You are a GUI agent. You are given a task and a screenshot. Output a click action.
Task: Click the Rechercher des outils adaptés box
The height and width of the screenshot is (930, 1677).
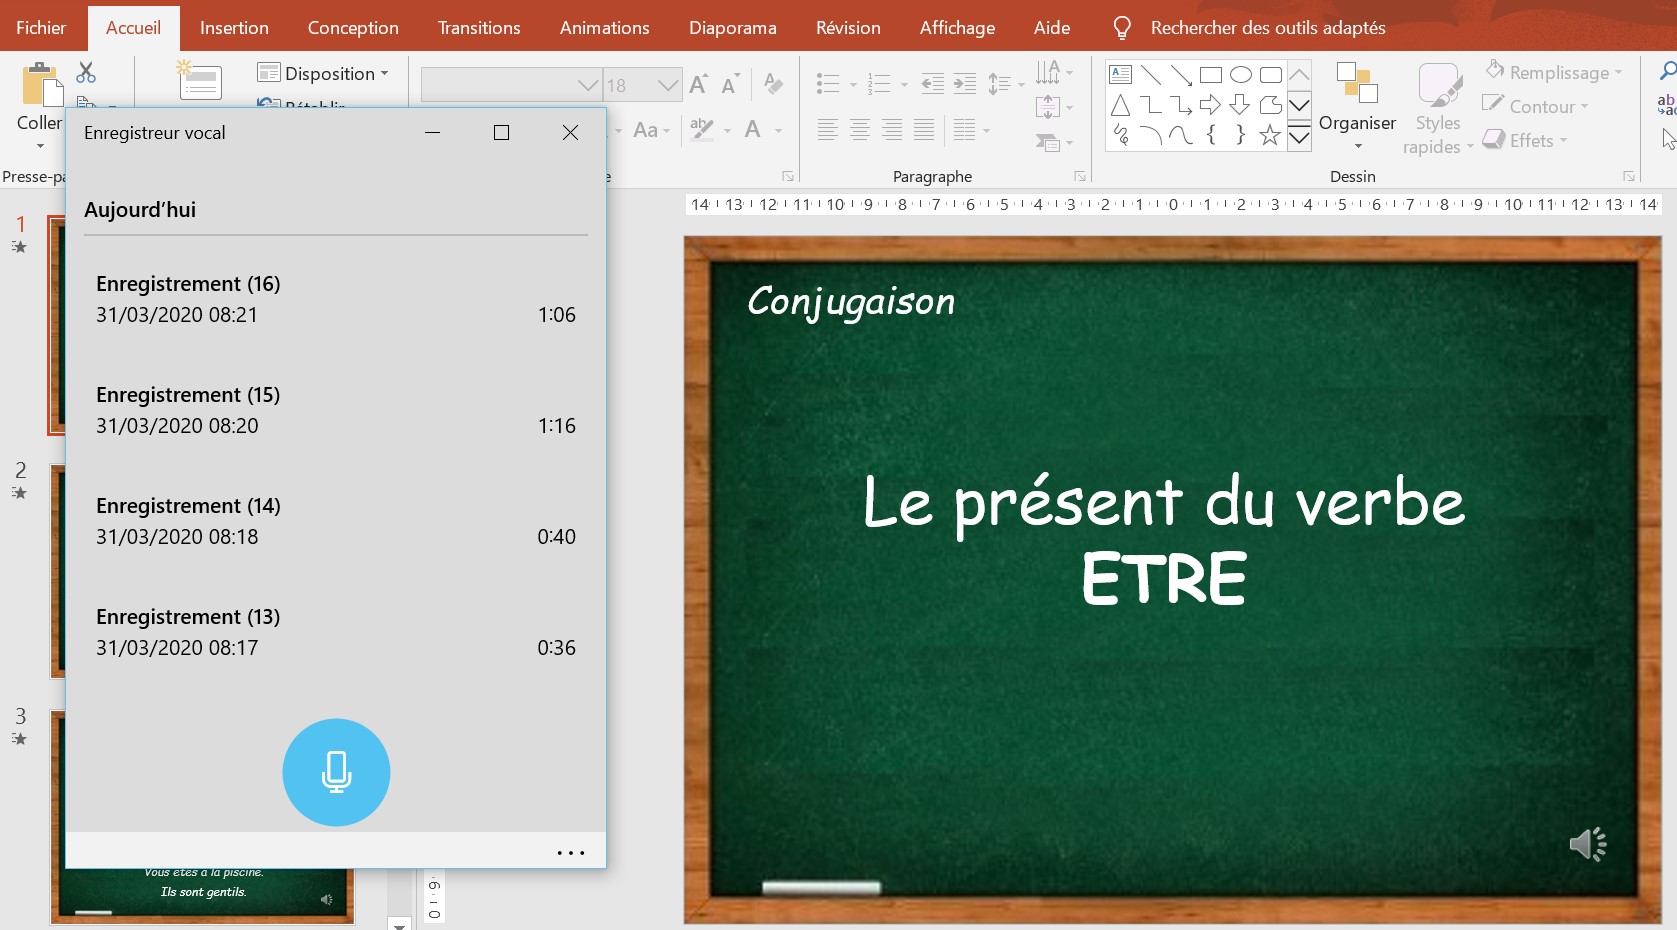1268,28
